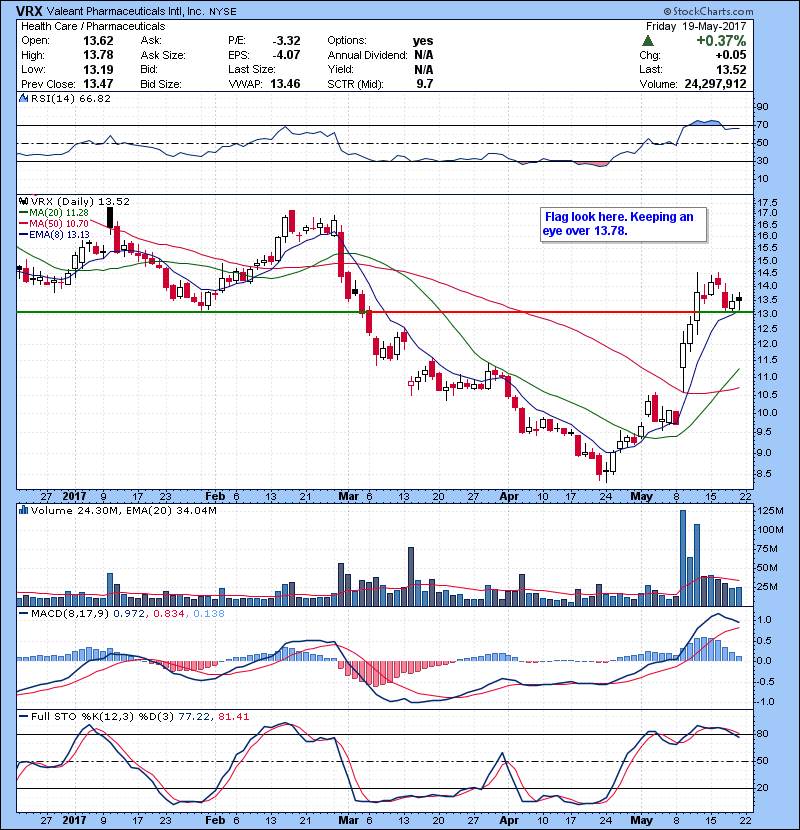Click the 2017 label on the price chart axis
The height and width of the screenshot is (830, 800).
click(x=74, y=496)
